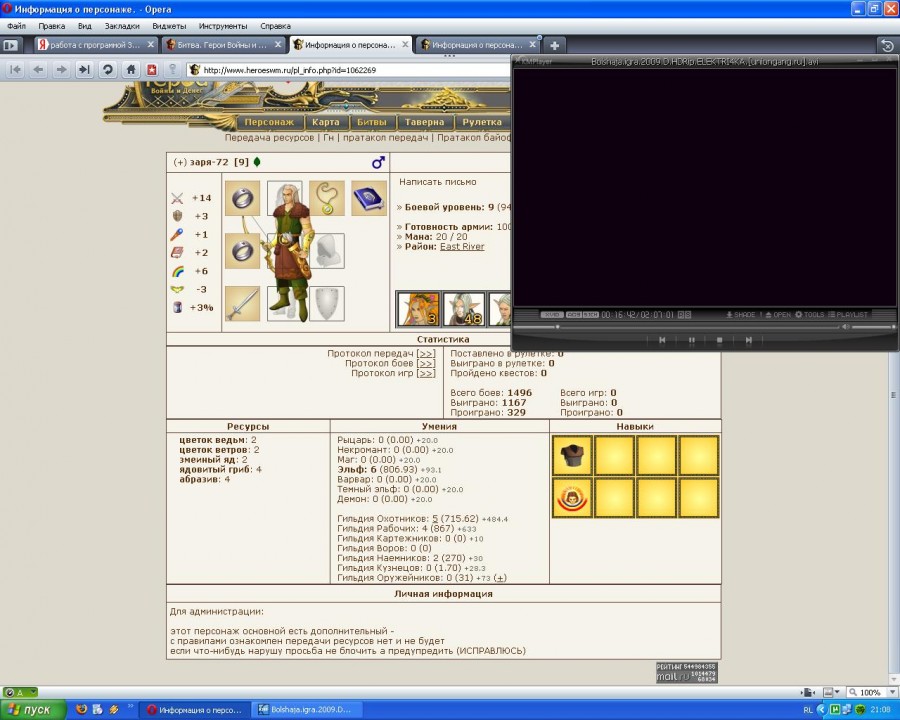
Task: Open the "Протокол передач" [>>] link
Action: pyautogui.click(x=426, y=354)
